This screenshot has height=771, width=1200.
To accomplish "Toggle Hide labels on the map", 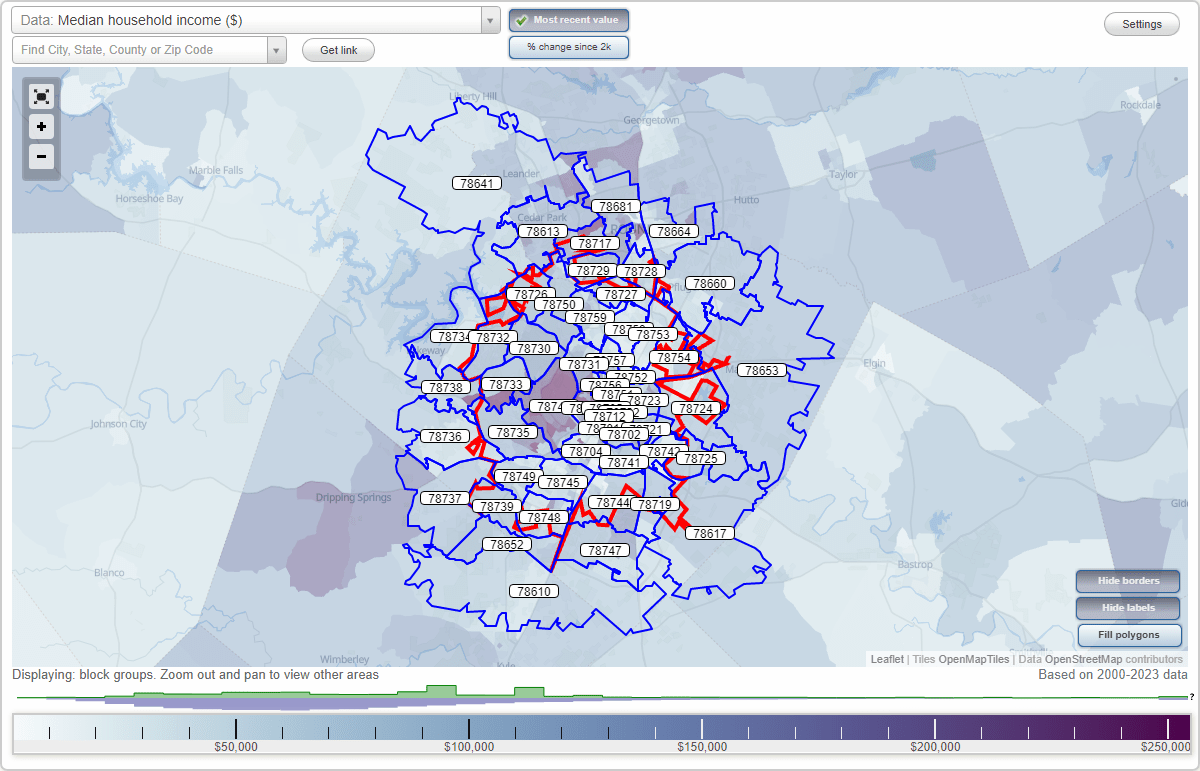I will [x=1129, y=608].
